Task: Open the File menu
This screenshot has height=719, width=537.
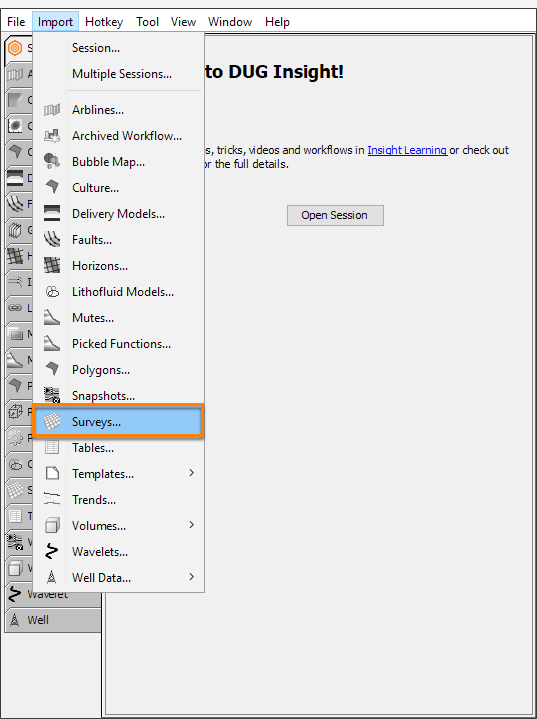Action: click(16, 22)
